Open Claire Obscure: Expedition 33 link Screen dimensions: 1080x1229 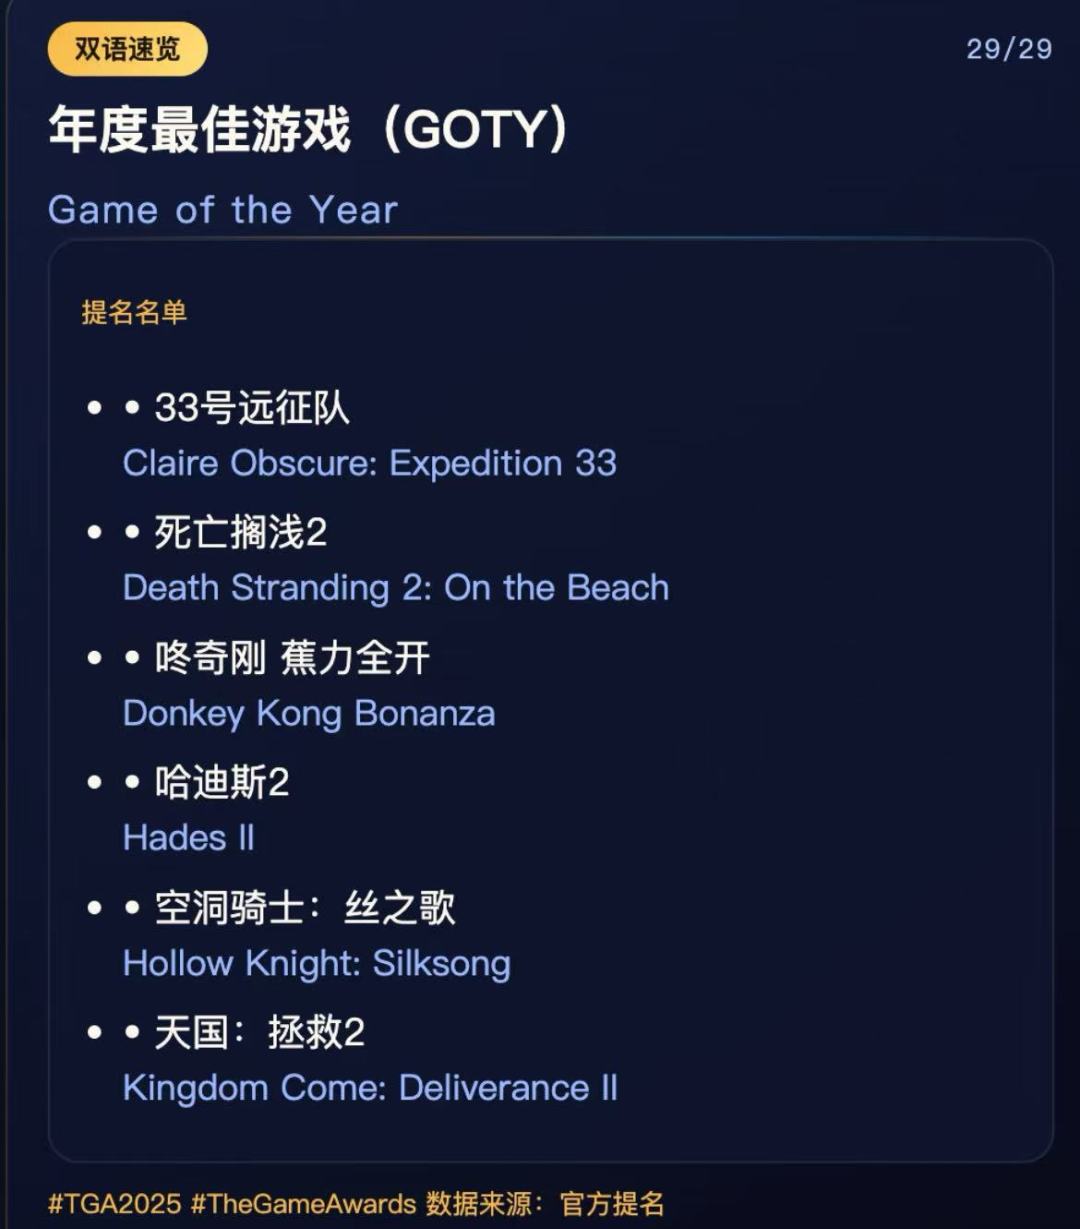coord(370,463)
